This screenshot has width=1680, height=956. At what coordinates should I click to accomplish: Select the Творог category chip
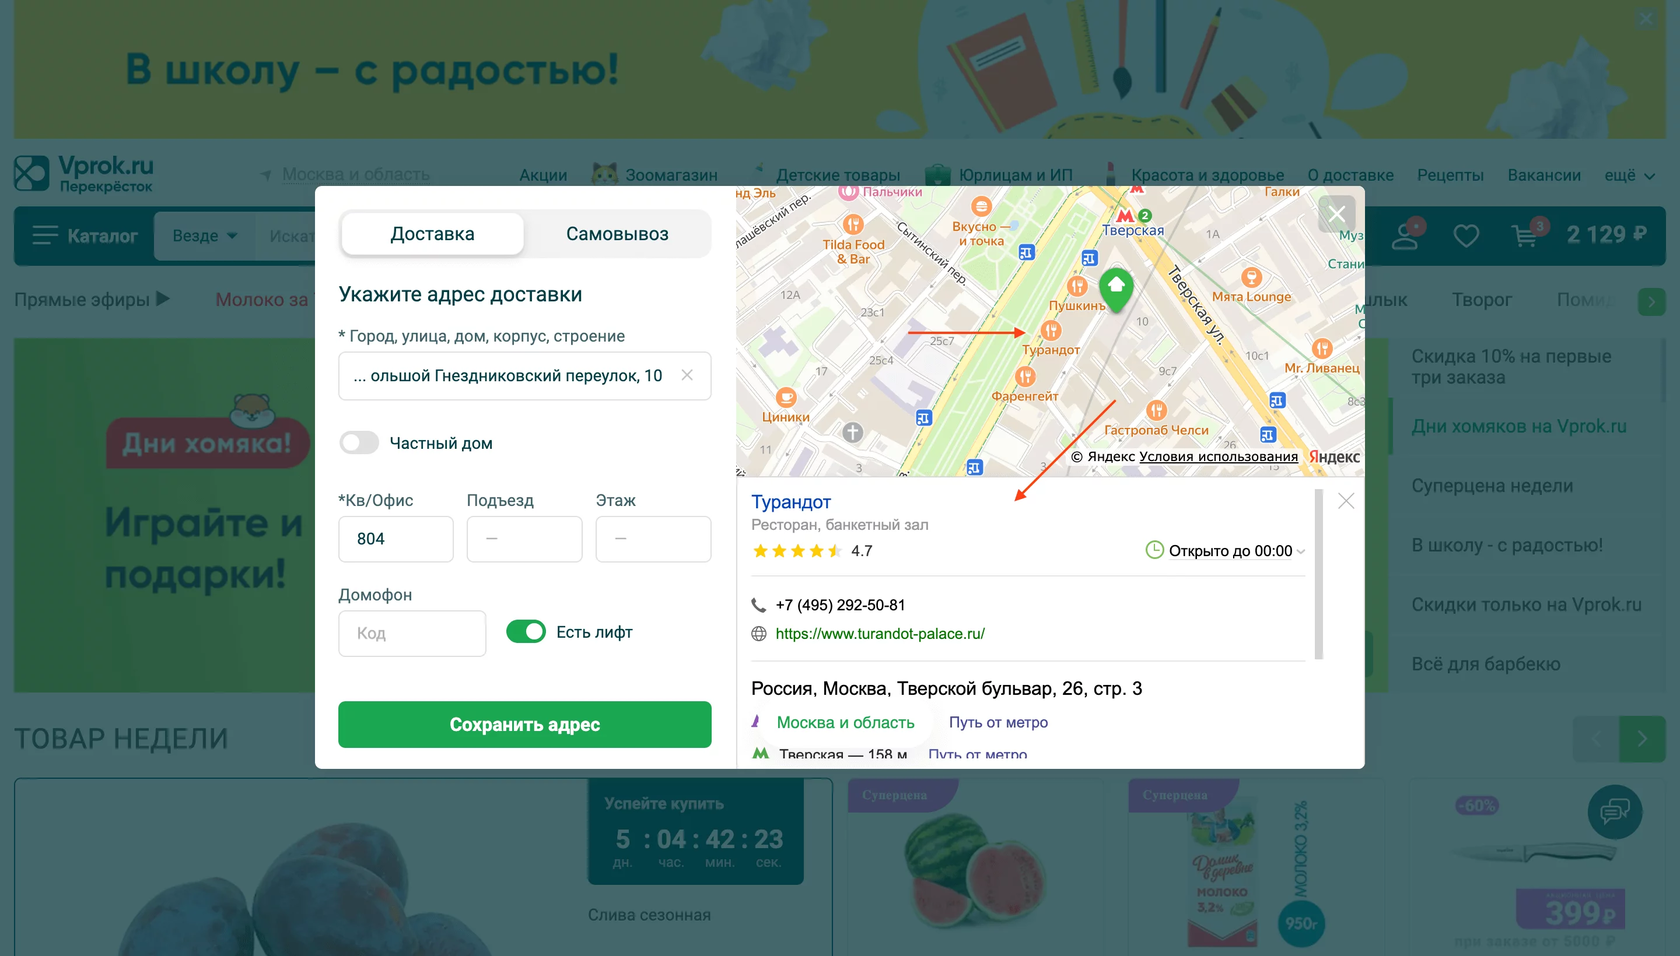click(x=1481, y=300)
